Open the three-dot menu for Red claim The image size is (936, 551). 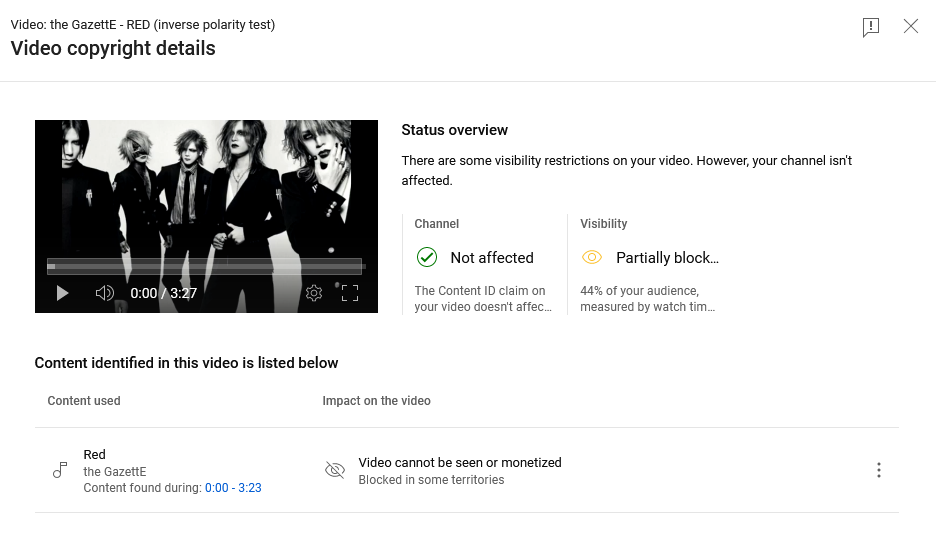click(x=879, y=470)
